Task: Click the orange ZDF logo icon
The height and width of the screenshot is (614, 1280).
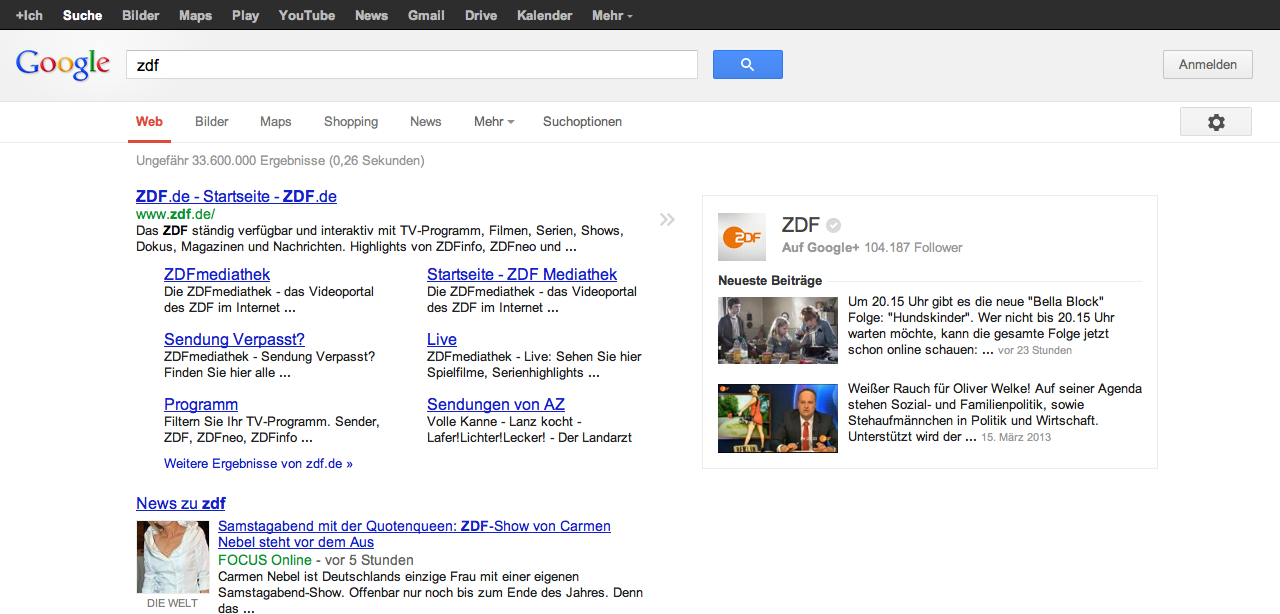Action: coord(742,237)
